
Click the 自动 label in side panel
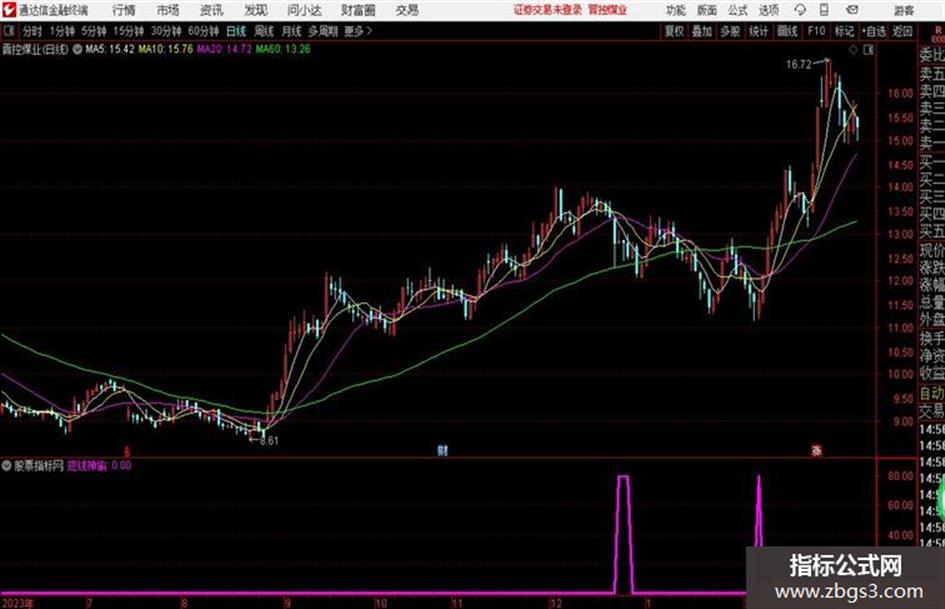[x=932, y=393]
